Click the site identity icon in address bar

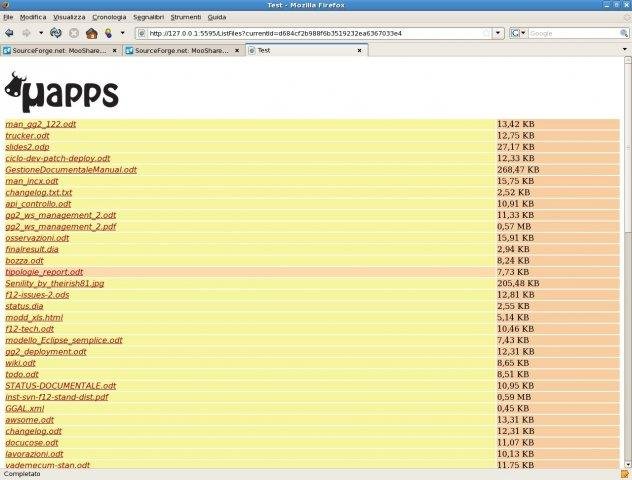pyautogui.click(x=142, y=33)
